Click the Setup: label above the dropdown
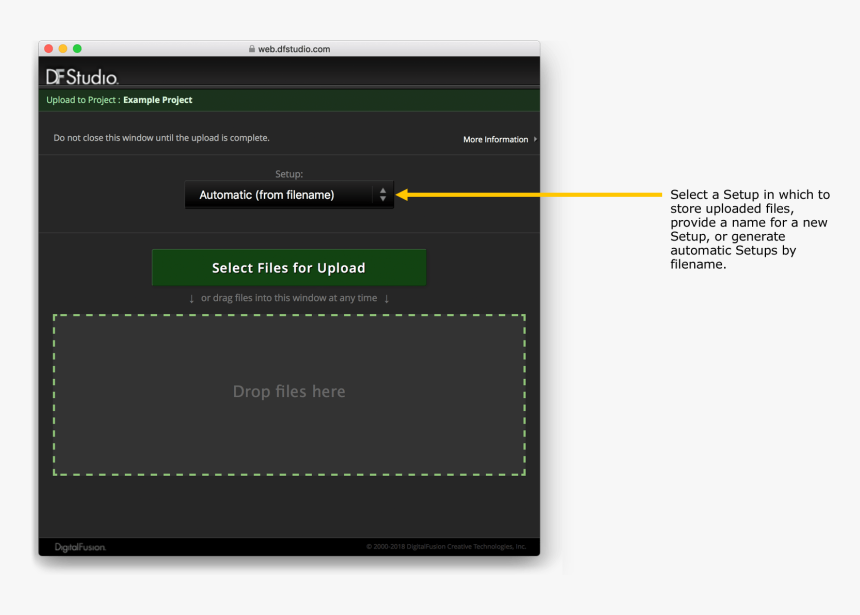 pyautogui.click(x=289, y=174)
